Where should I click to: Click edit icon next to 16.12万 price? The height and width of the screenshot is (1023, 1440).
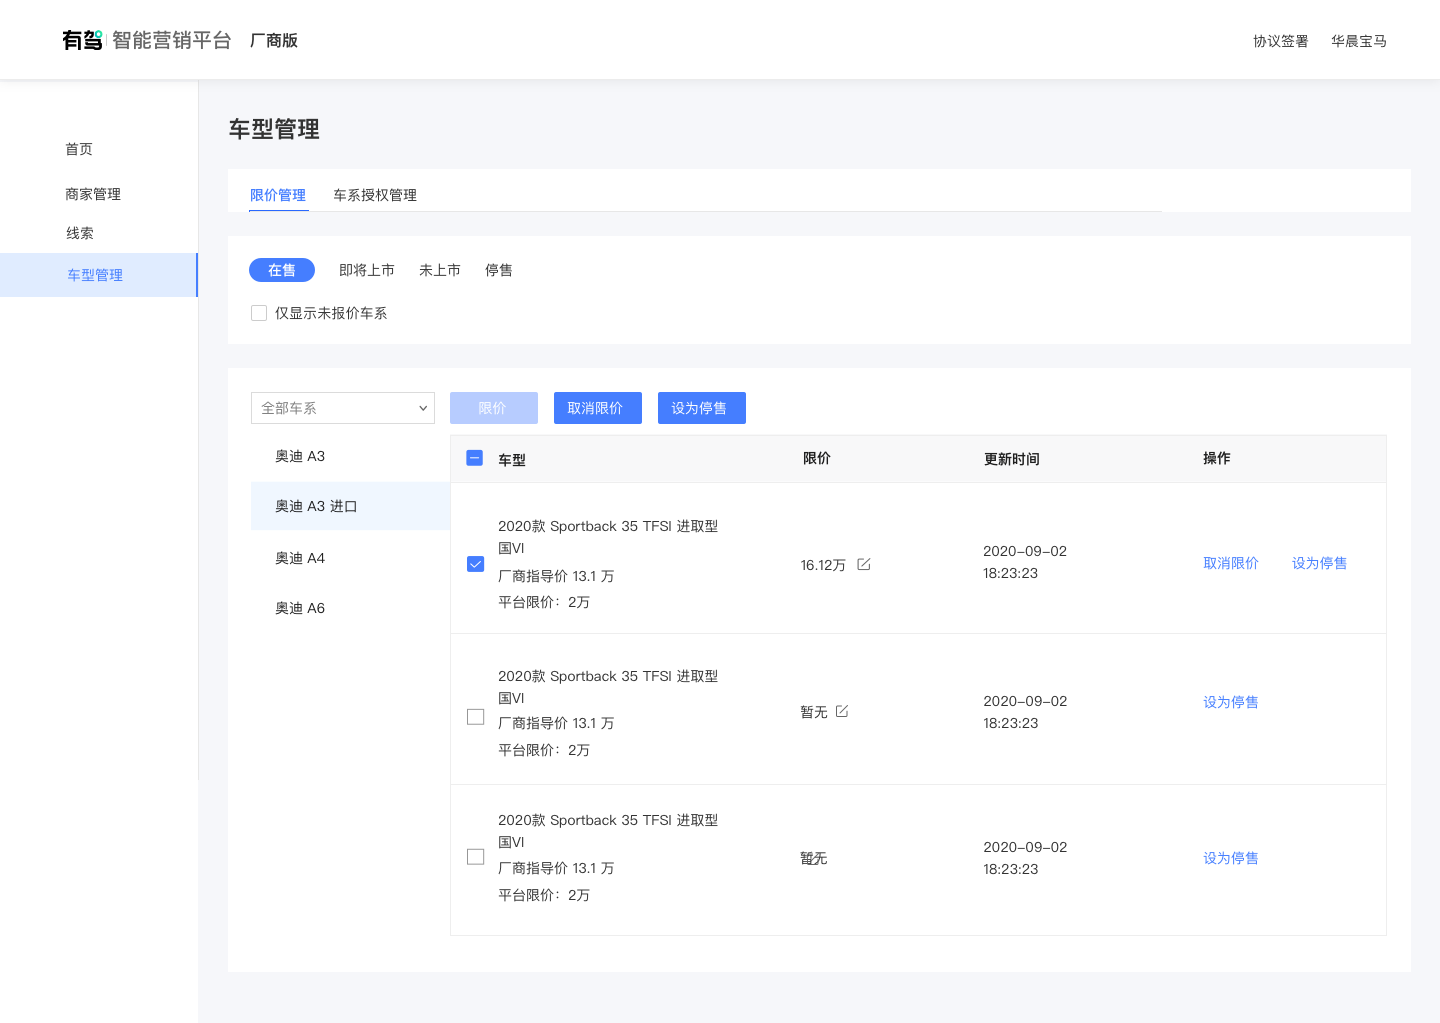point(864,564)
